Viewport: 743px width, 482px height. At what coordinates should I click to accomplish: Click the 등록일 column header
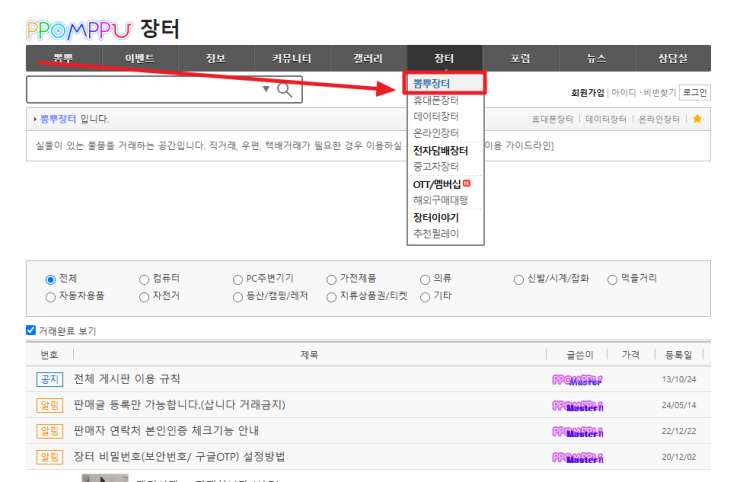tap(679, 355)
